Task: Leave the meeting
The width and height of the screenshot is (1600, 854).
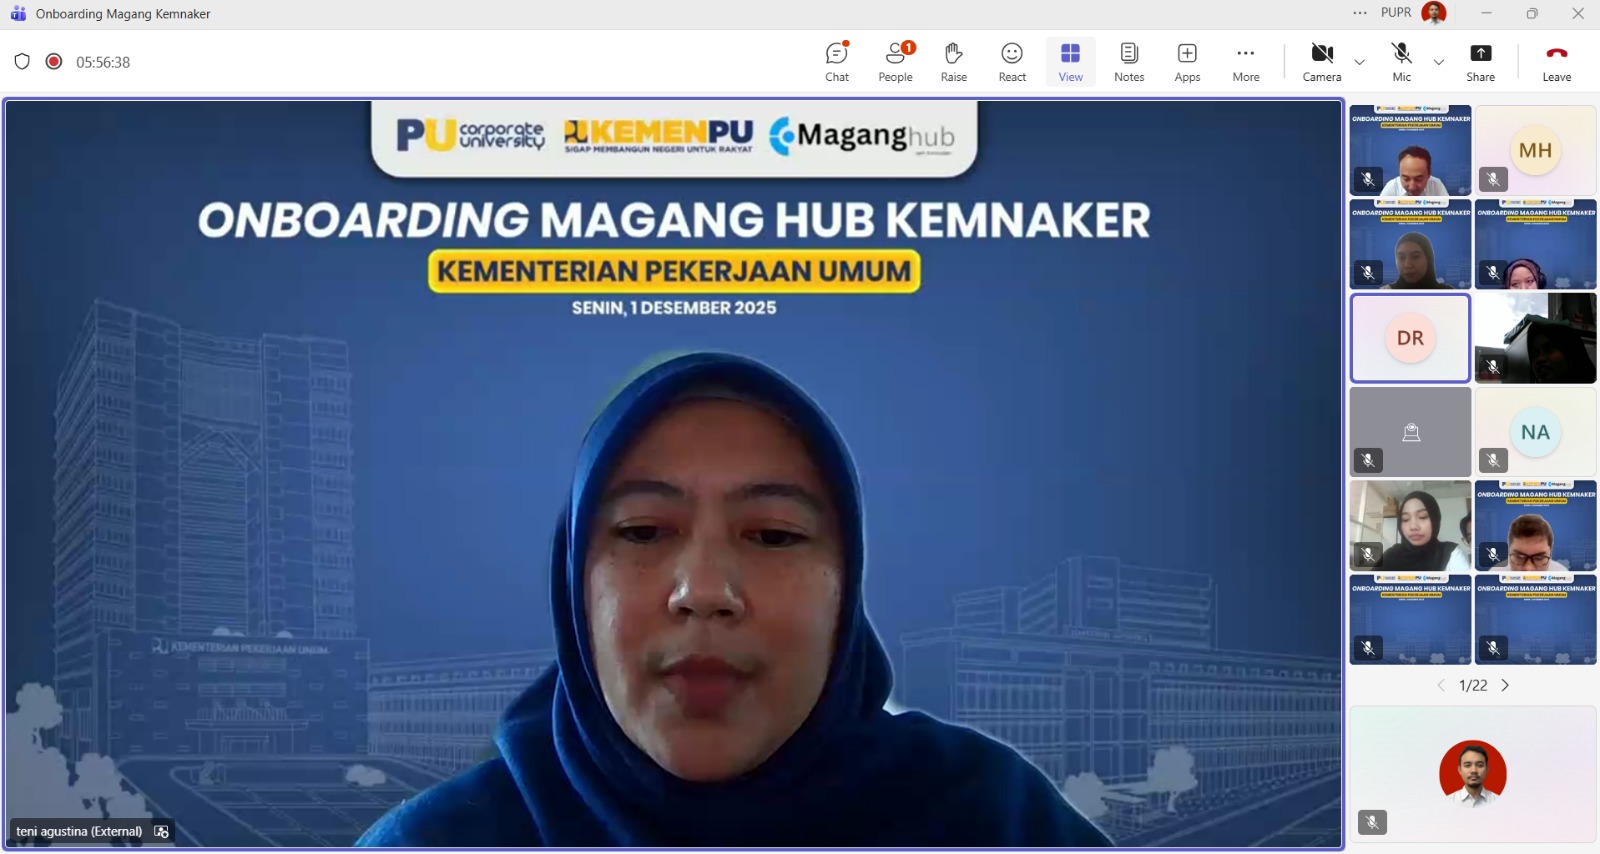Action: [1556, 62]
